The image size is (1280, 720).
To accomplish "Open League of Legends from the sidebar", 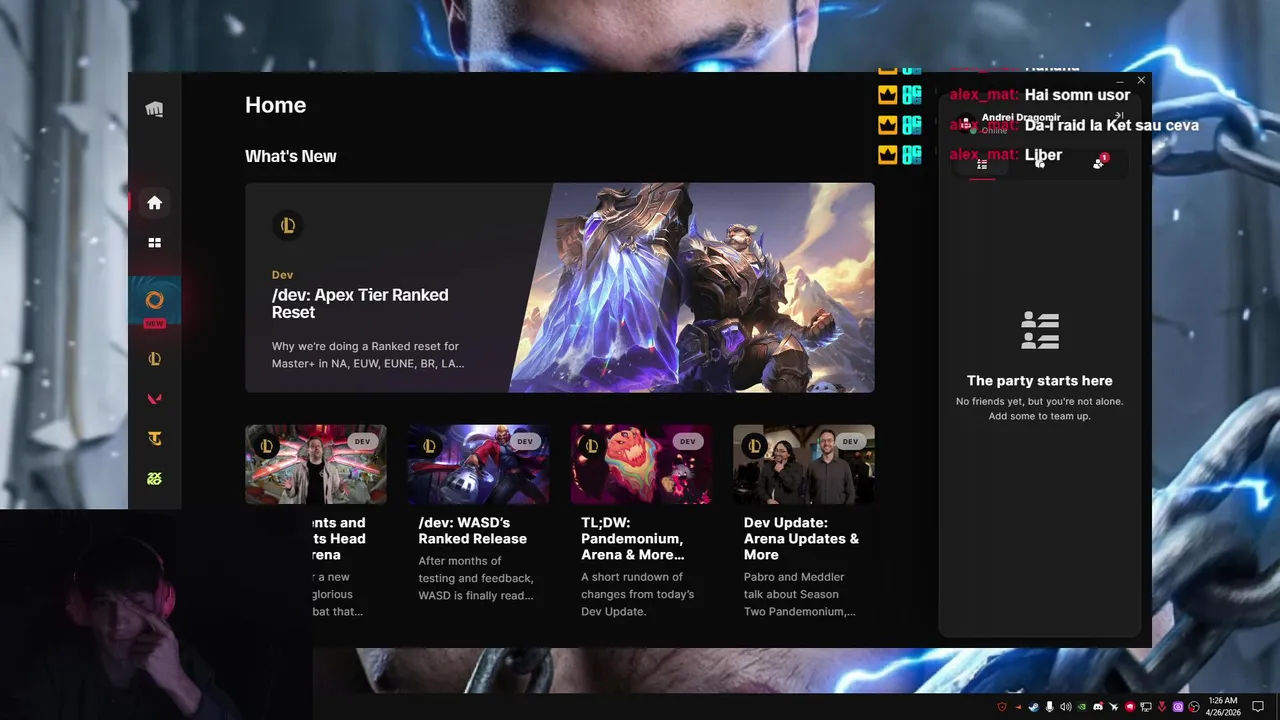I will [154, 359].
